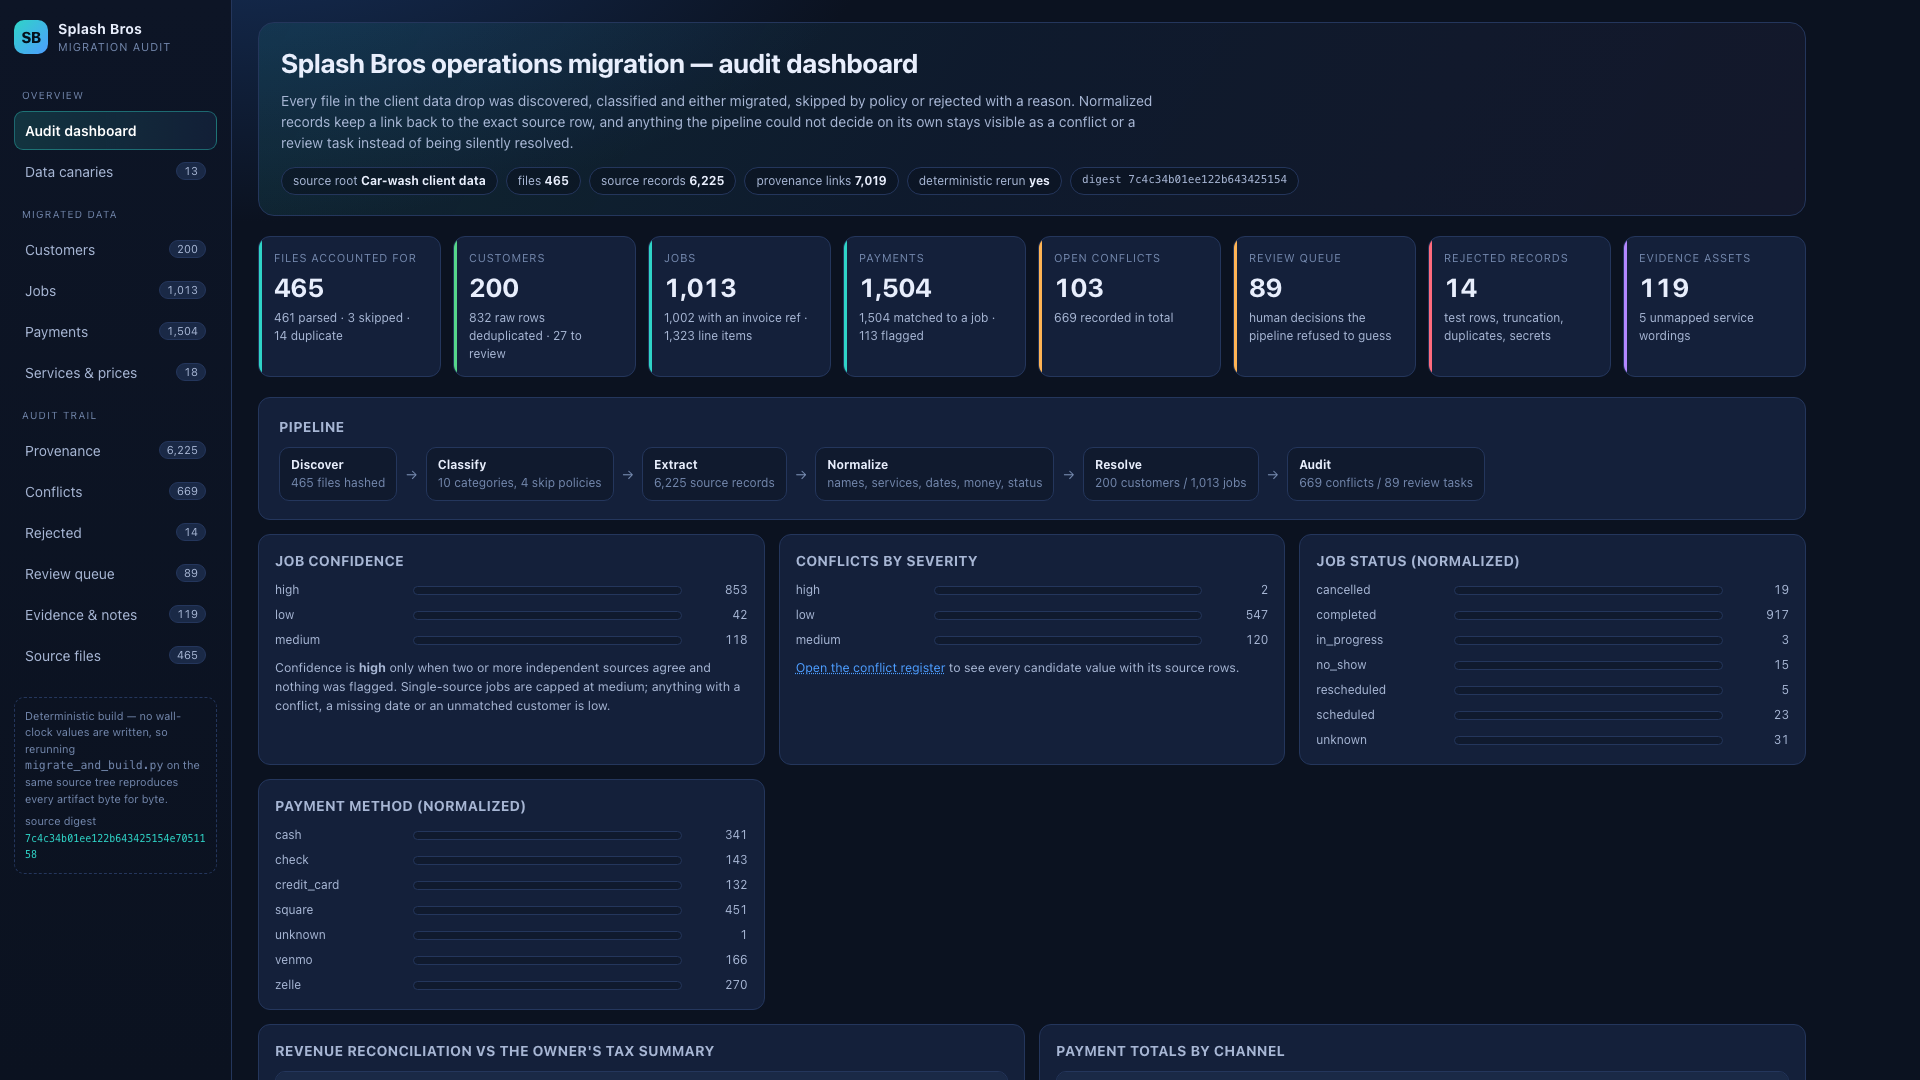Click the cash payment count 341
Viewport: 1920px width, 1080px height.
736,835
